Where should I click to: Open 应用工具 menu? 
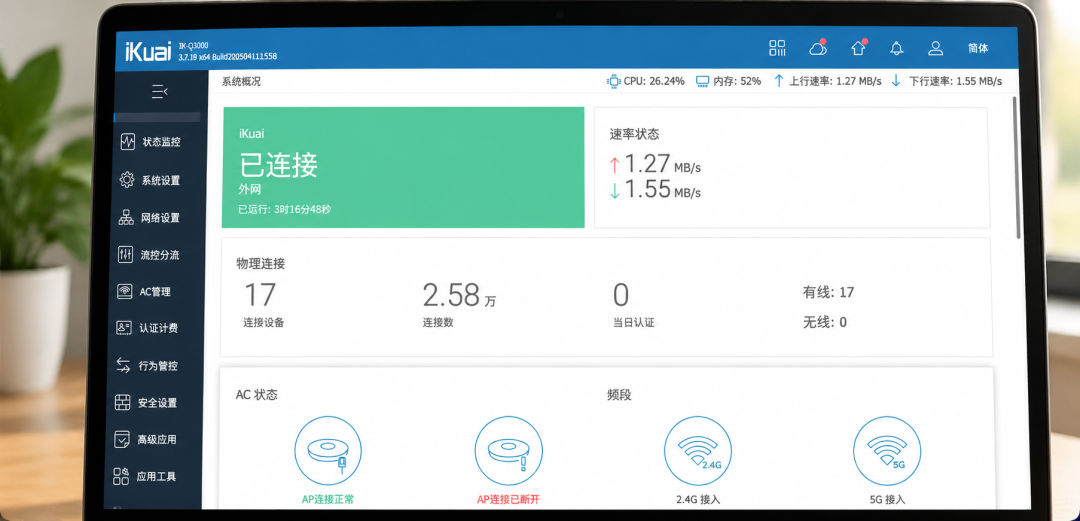[154, 476]
